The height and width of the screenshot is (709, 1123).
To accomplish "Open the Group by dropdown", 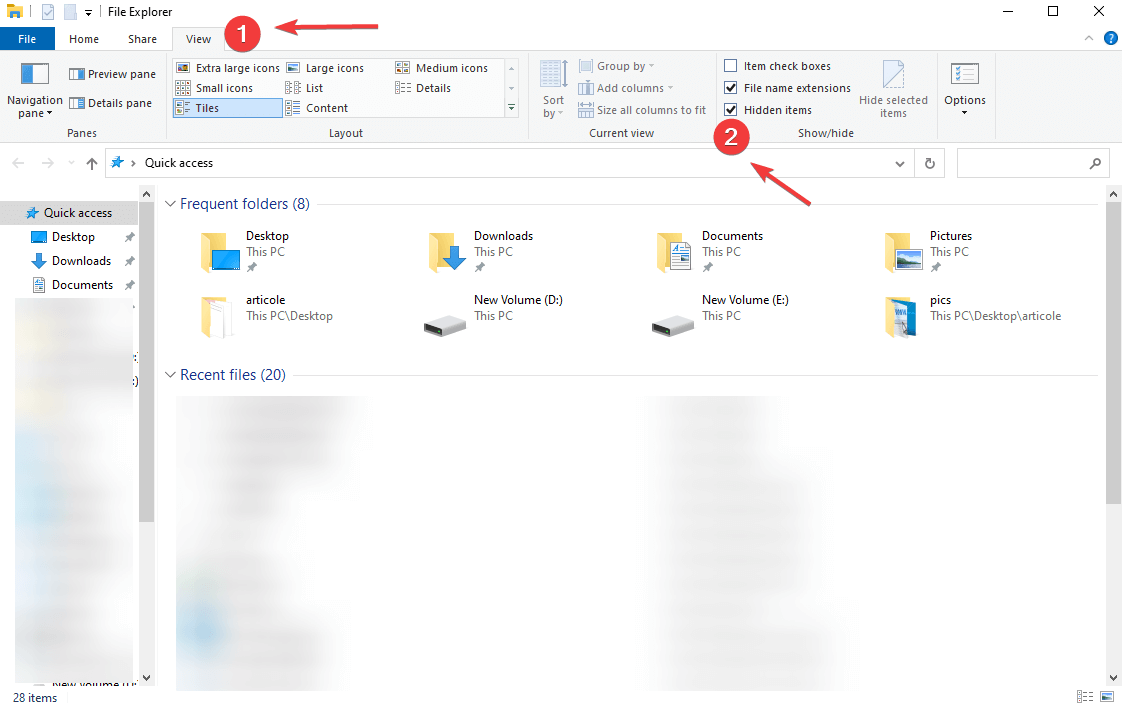I will (x=617, y=66).
